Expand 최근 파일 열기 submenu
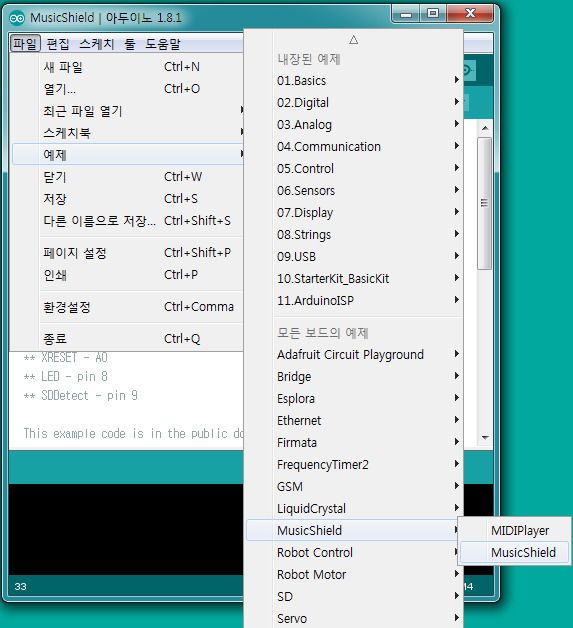This screenshot has width=573, height=628. point(128,111)
